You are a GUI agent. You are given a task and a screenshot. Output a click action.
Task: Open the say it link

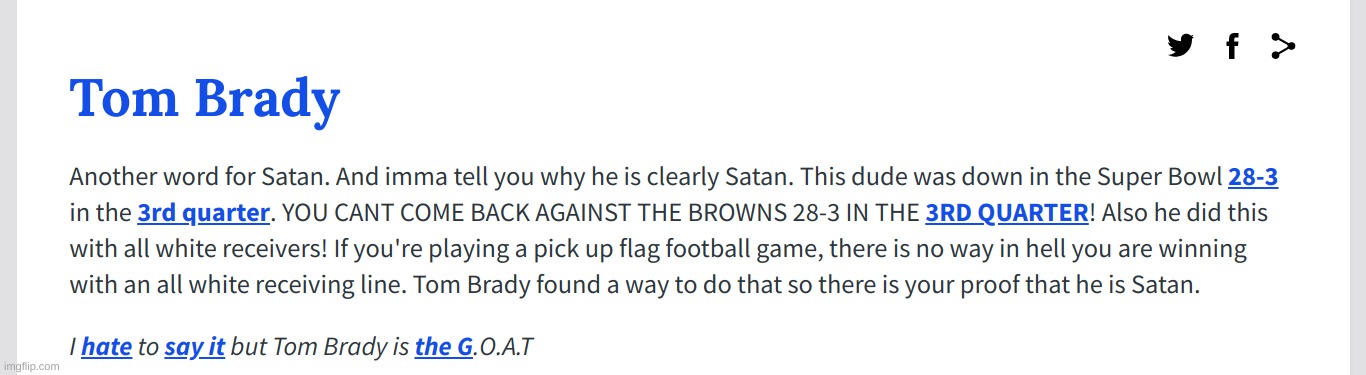195,347
